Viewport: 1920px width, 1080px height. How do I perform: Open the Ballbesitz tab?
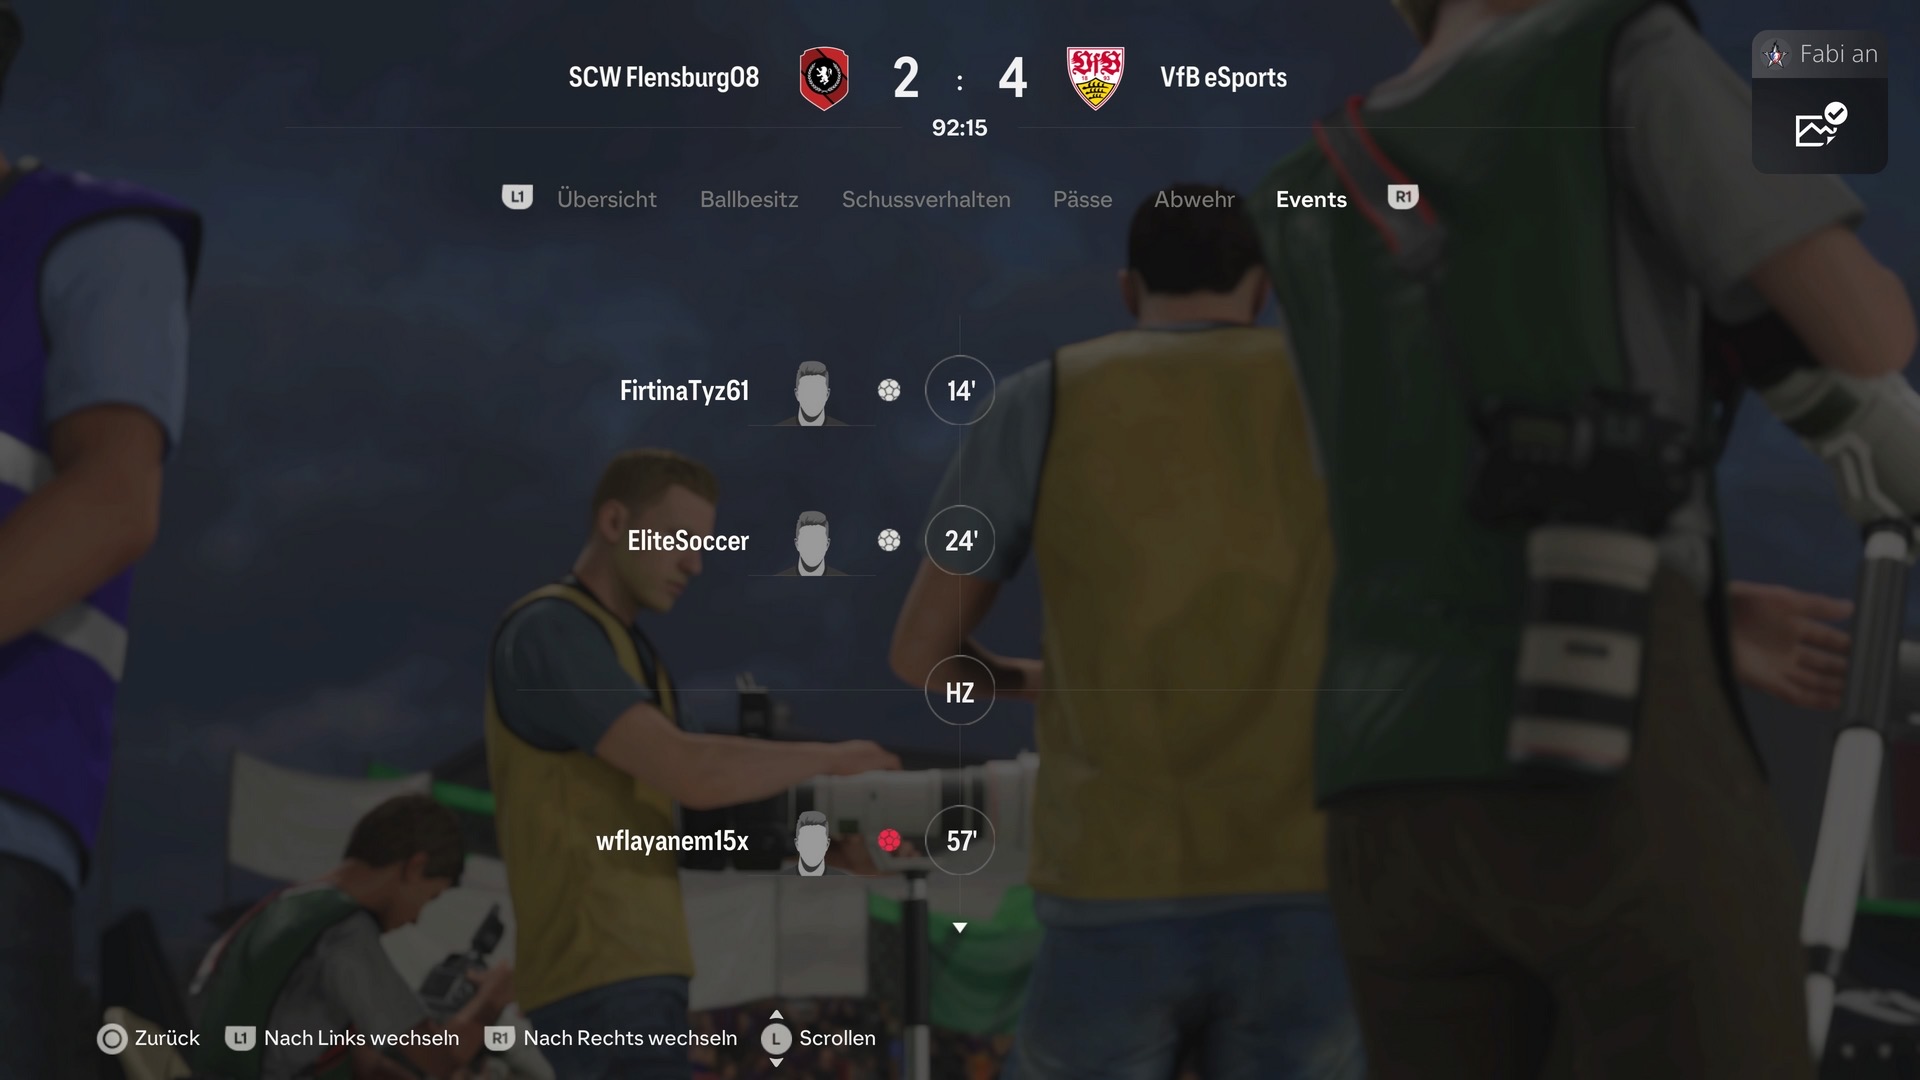point(749,199)
